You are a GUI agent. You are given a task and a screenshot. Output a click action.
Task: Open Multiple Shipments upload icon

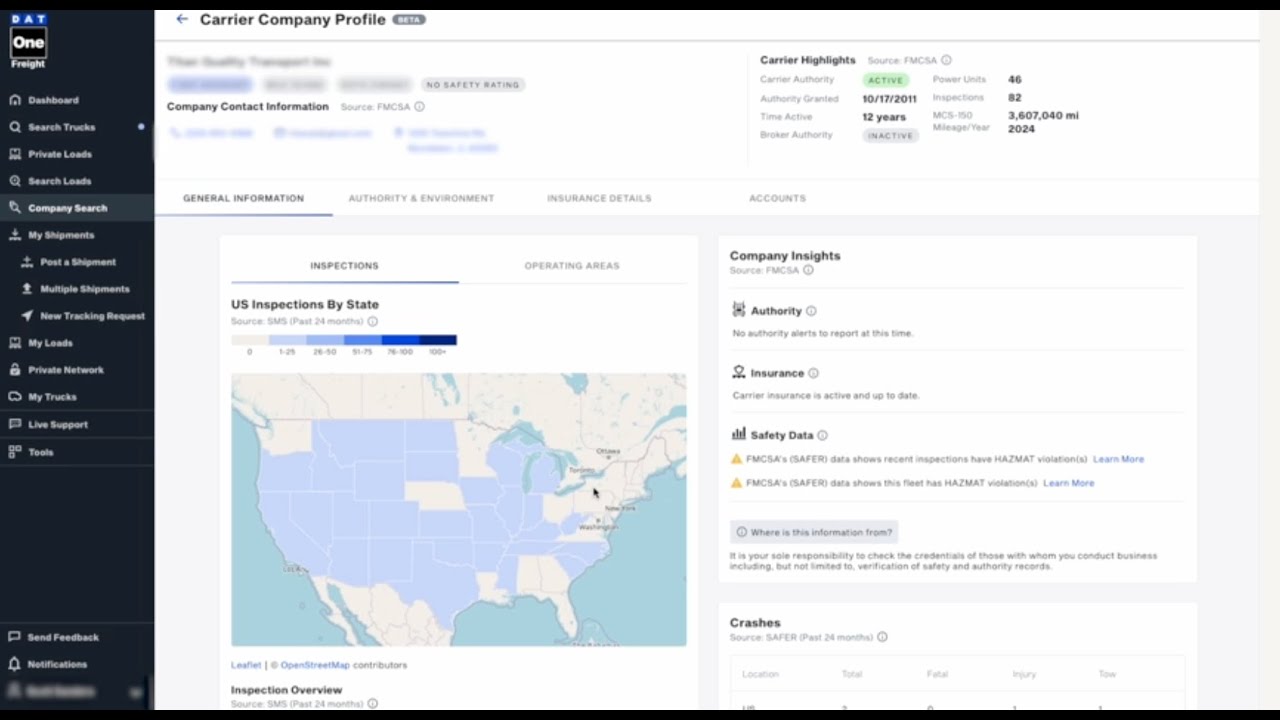(x=28, y=289)
